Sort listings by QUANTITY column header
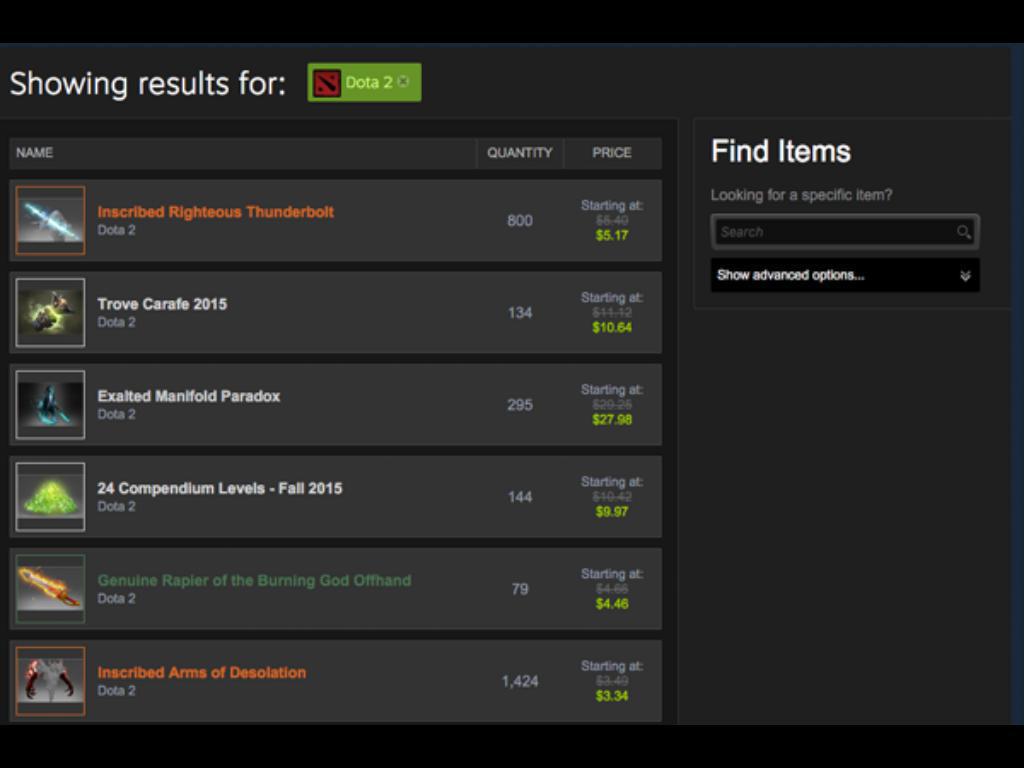This screenshot has height=768, width=1024. [x=519, y=153]
